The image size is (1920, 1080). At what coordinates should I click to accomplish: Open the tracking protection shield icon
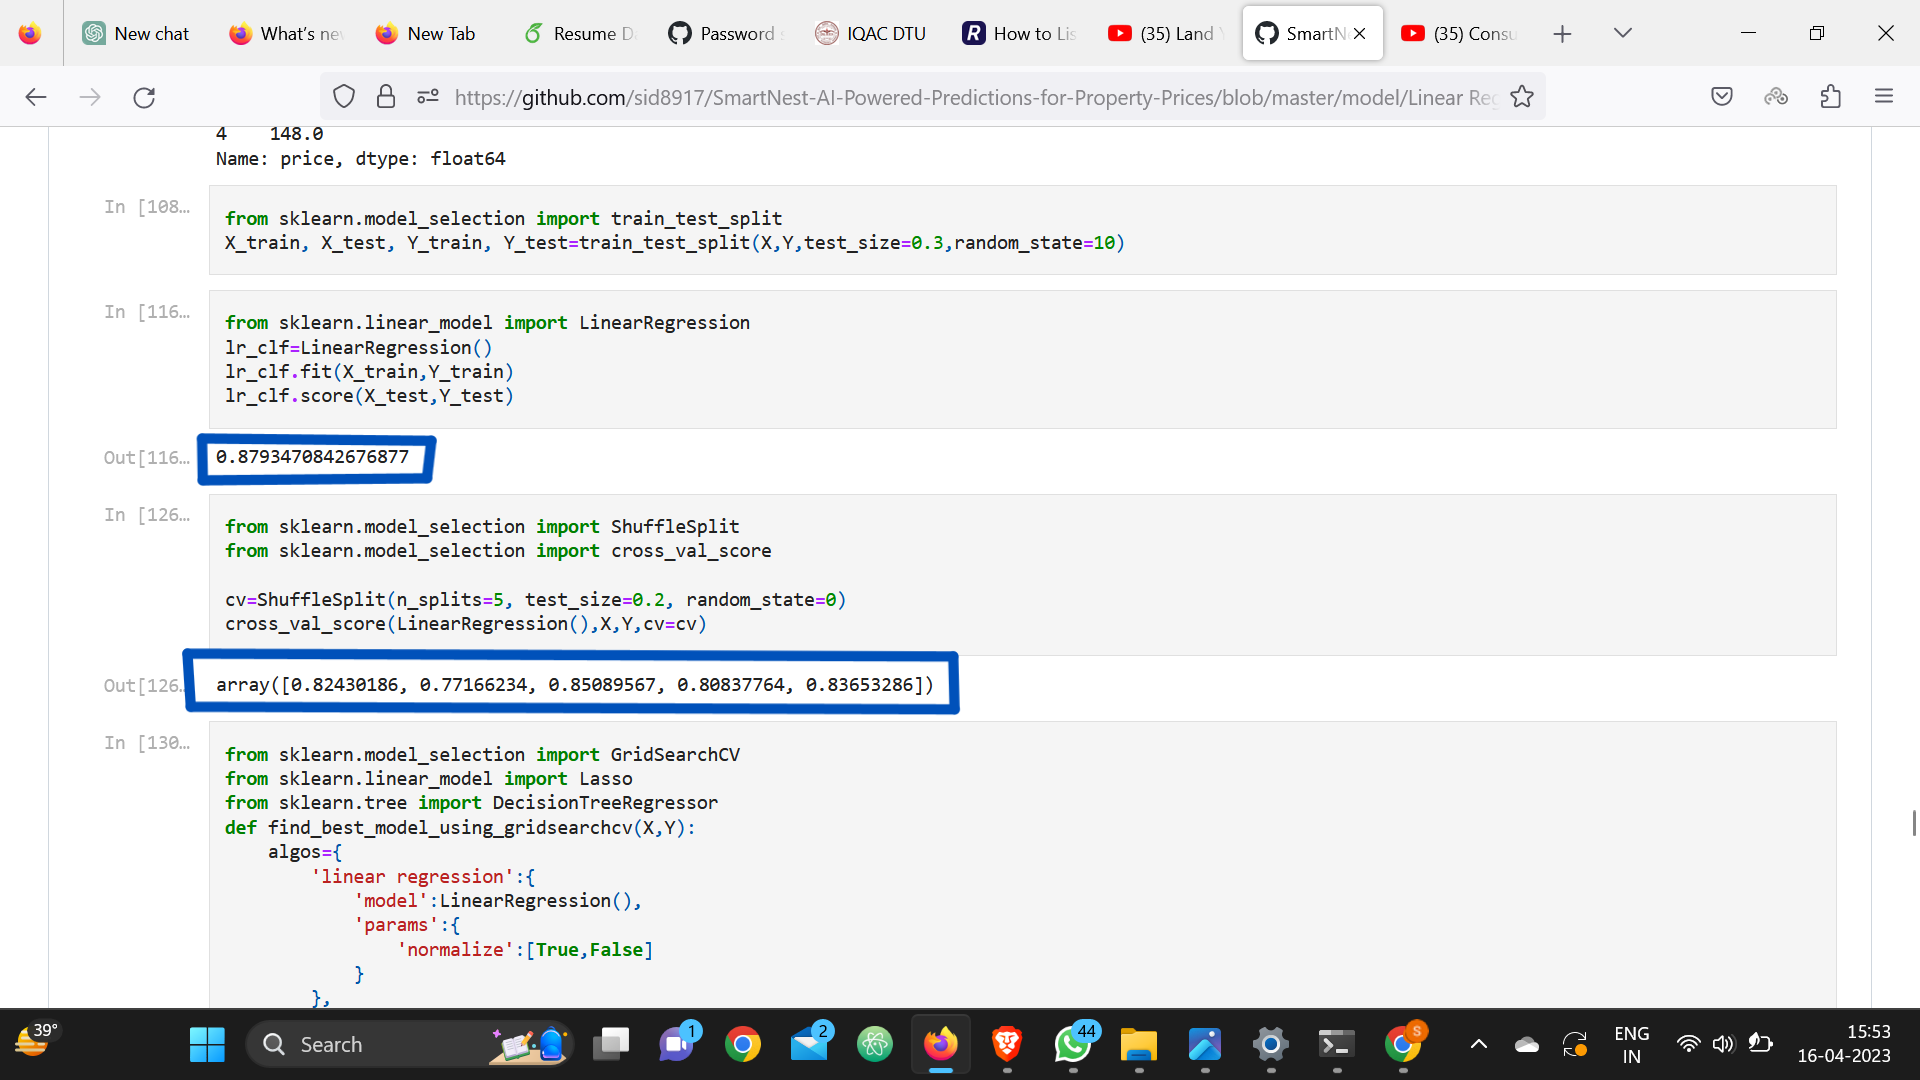[344, 97]
